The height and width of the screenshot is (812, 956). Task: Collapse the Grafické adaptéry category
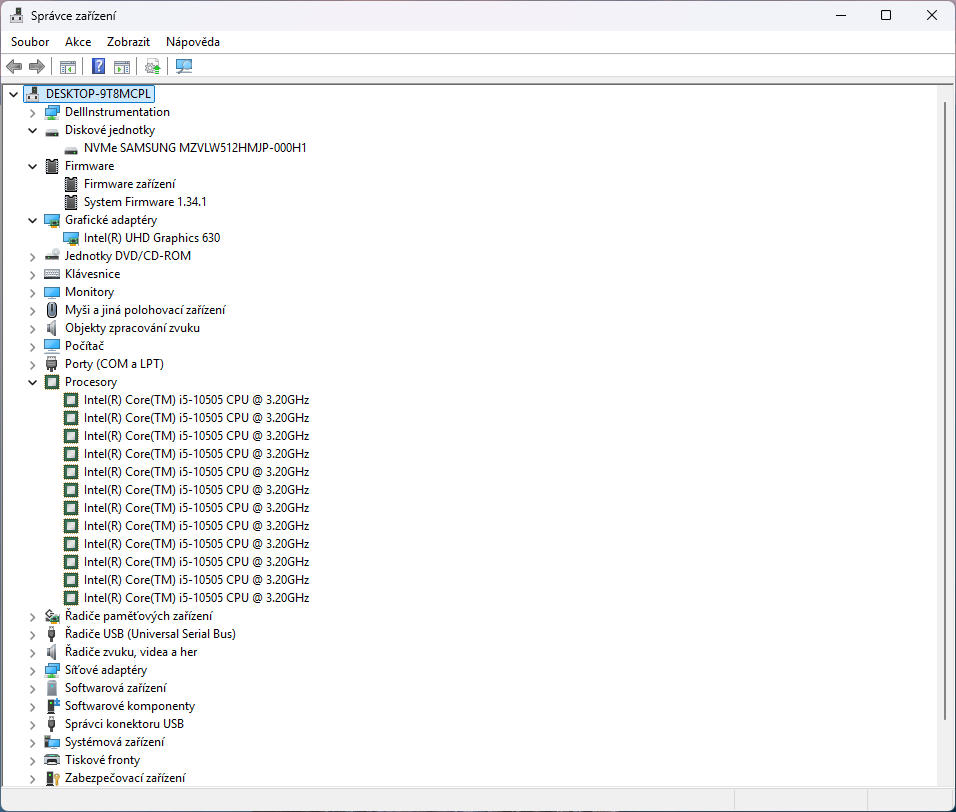[x=33, y=220]
